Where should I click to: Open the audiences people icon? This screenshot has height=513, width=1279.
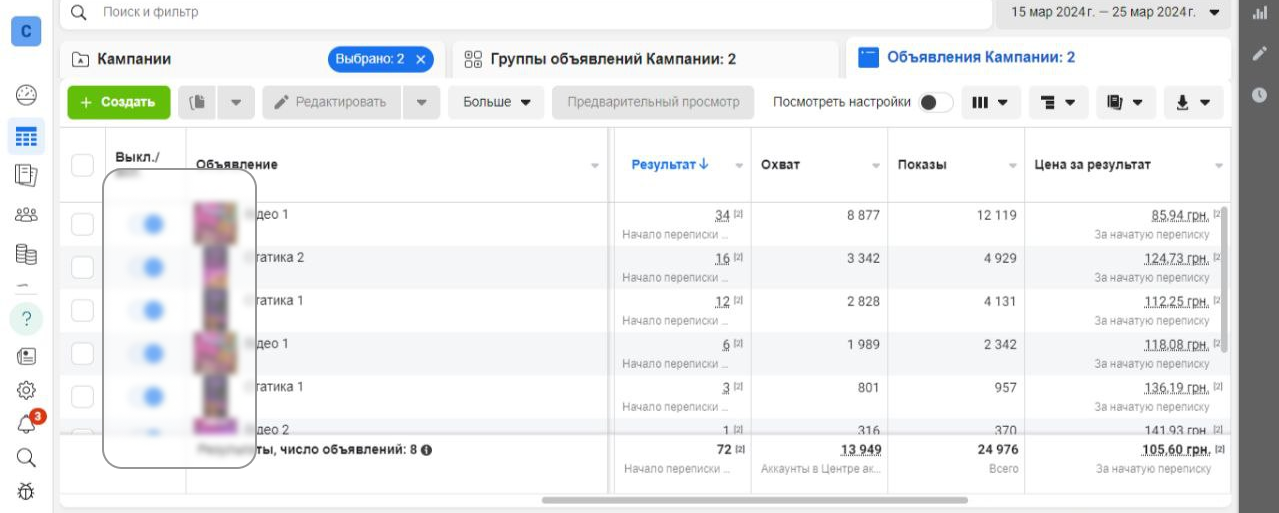pos(27,214)
